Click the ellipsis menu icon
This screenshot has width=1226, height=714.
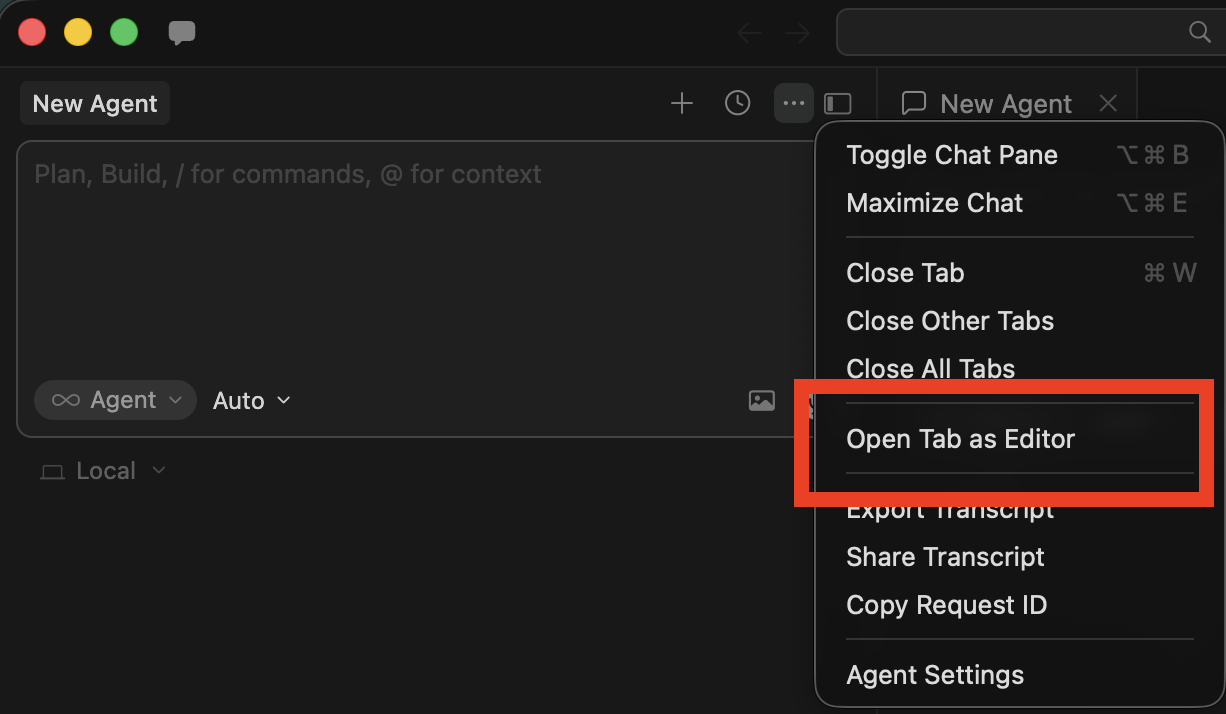pos(793,103)
